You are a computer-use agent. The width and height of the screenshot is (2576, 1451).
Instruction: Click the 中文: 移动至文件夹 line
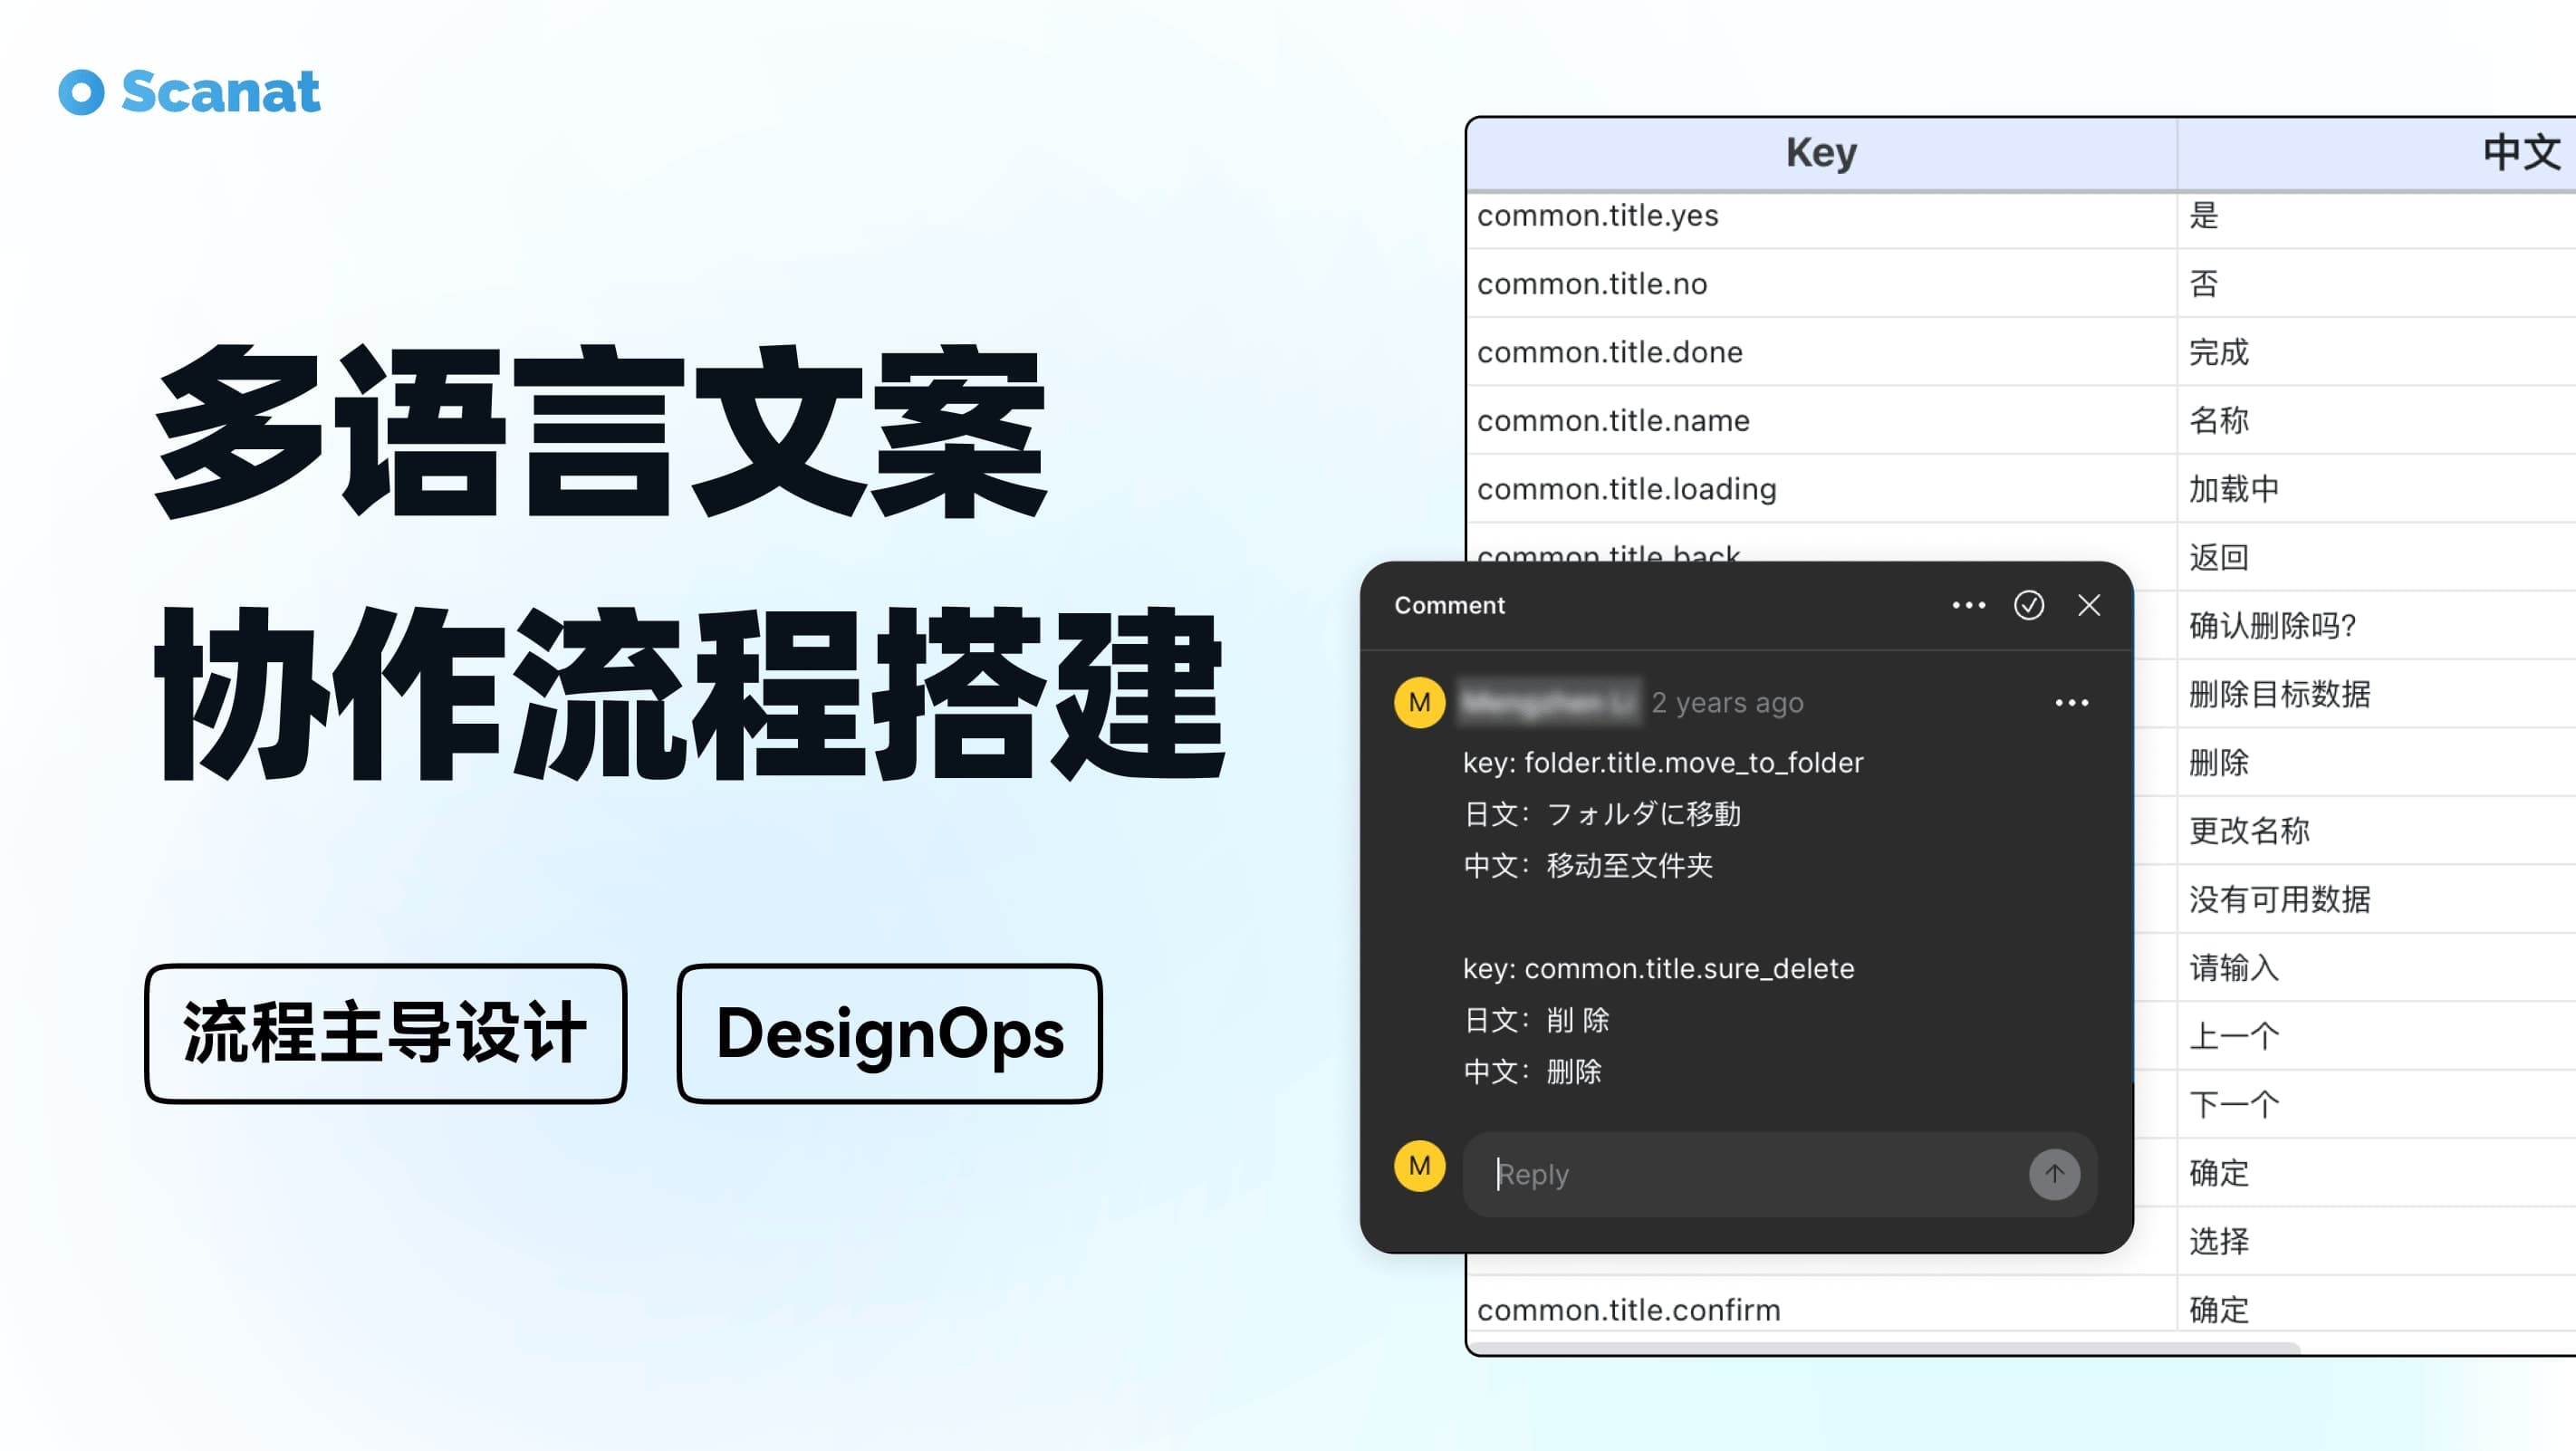click(x=1588, y=866)
